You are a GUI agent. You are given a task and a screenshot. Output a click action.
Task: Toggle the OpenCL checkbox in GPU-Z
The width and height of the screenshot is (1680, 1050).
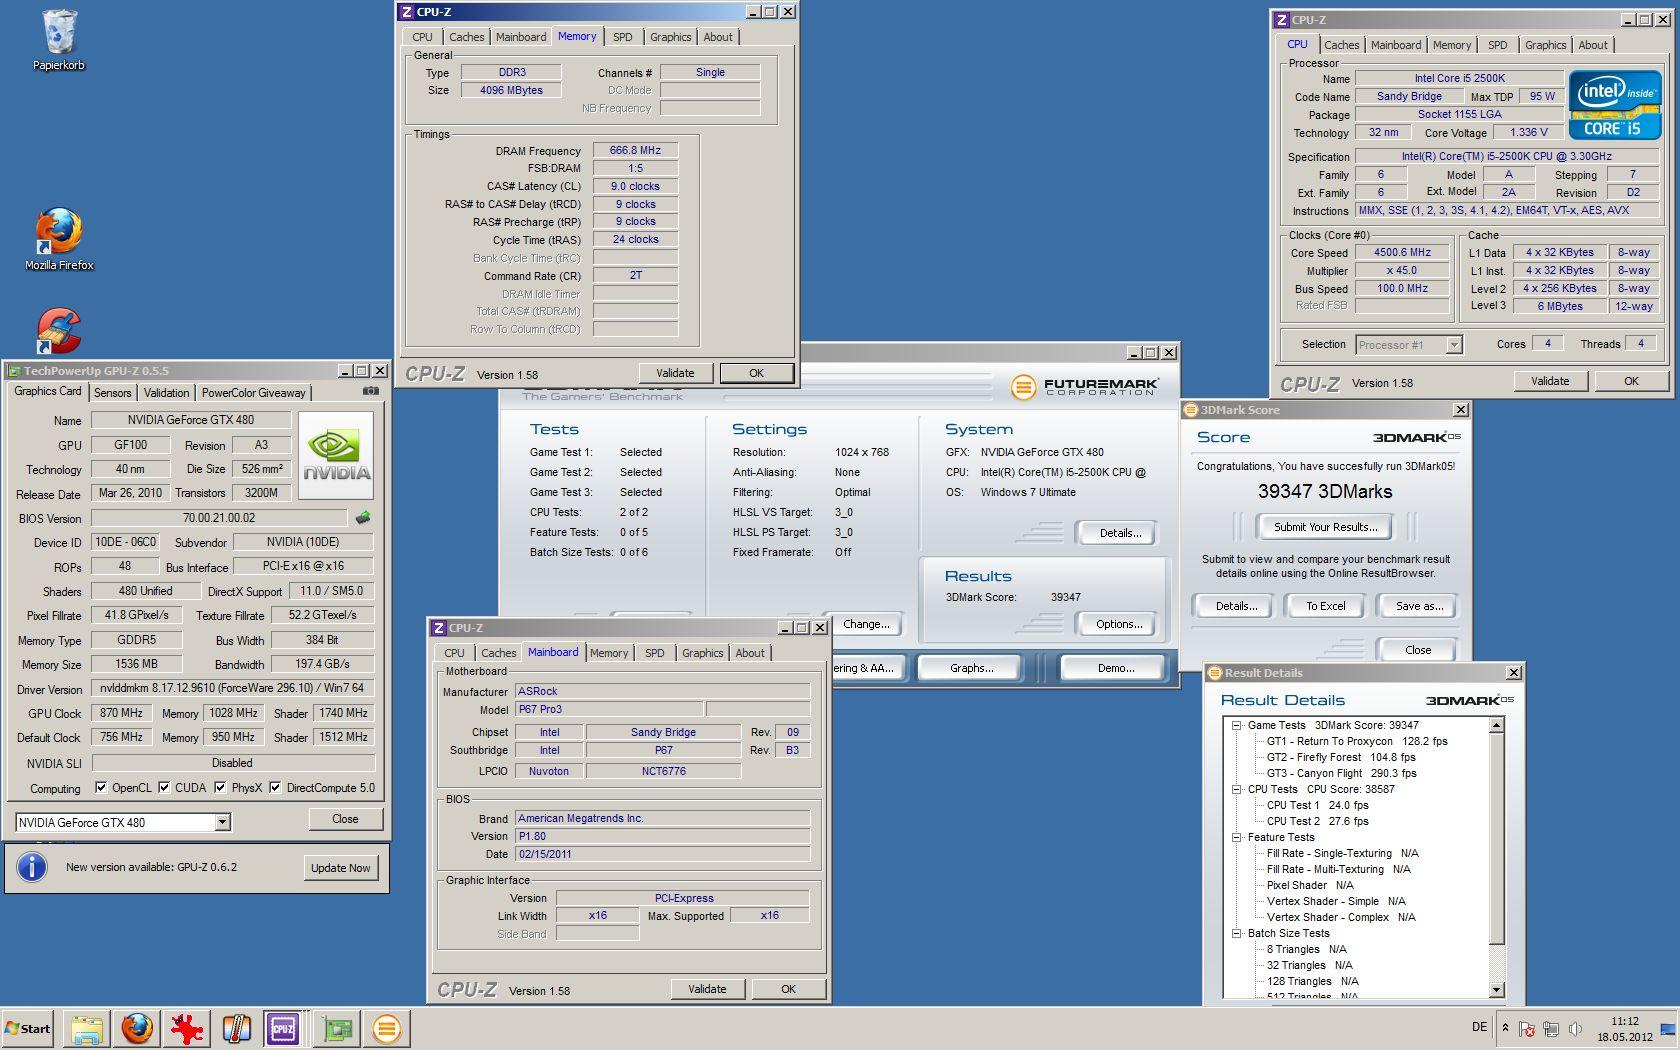[x=101, y=788]
